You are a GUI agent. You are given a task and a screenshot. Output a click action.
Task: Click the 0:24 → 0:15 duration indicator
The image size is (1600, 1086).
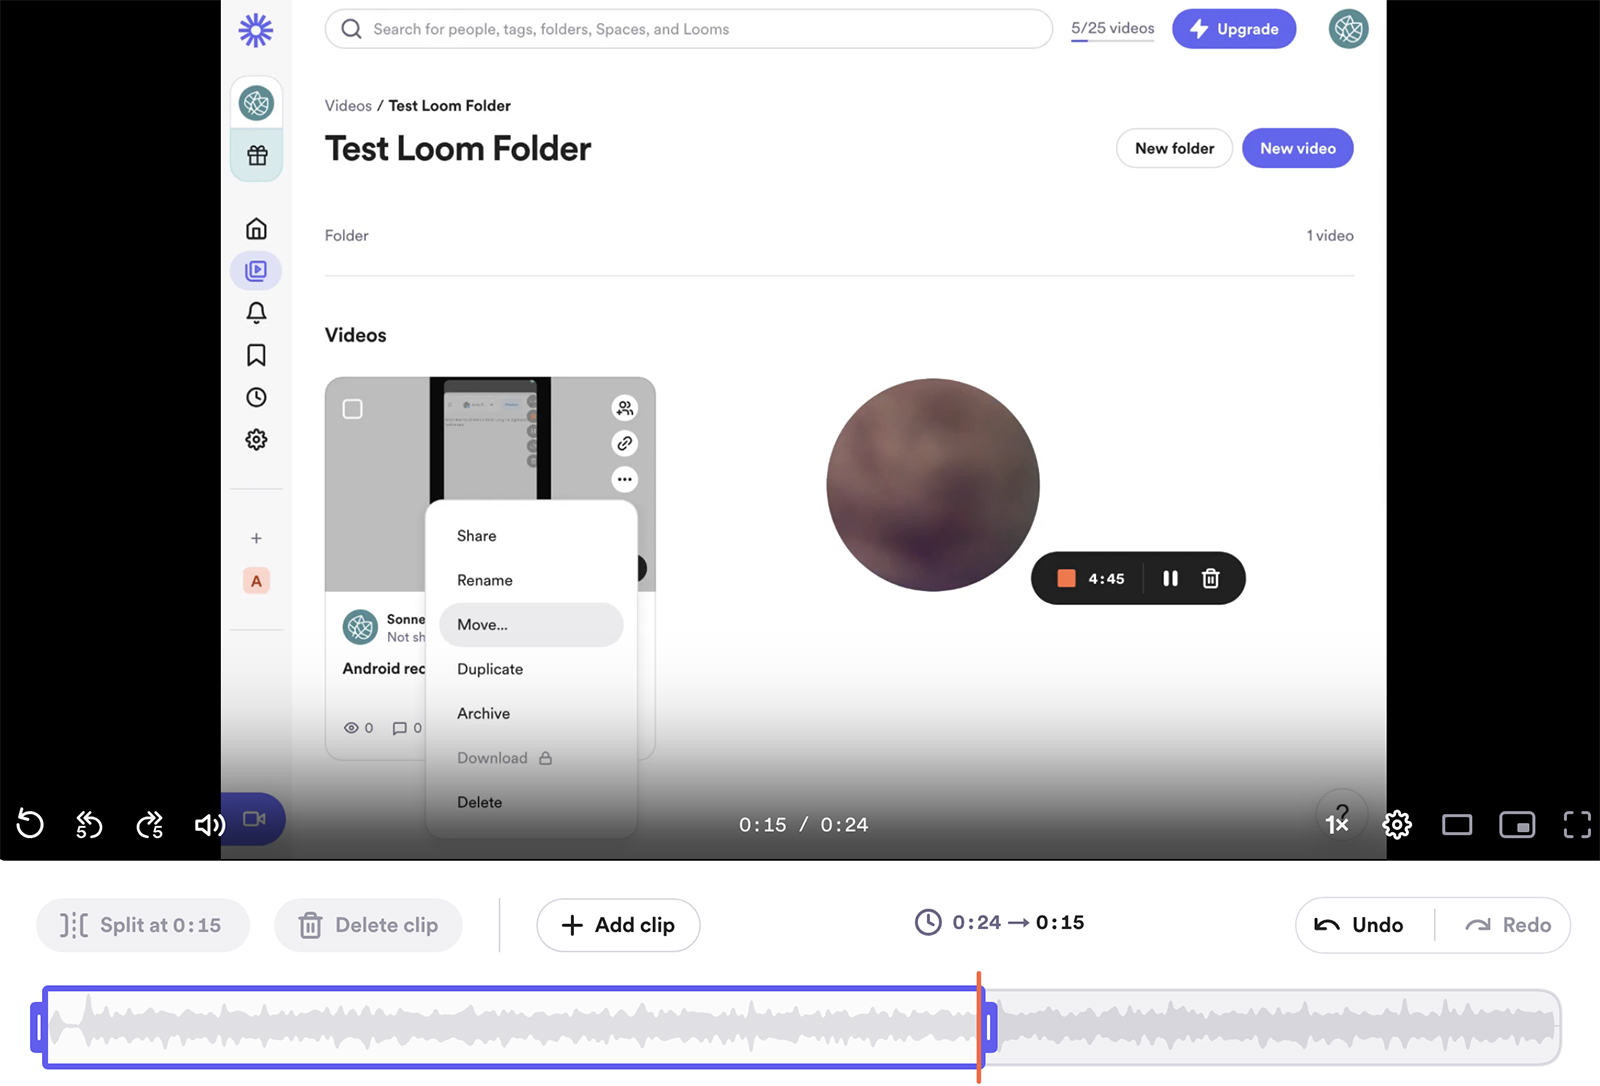pos(999,922)
